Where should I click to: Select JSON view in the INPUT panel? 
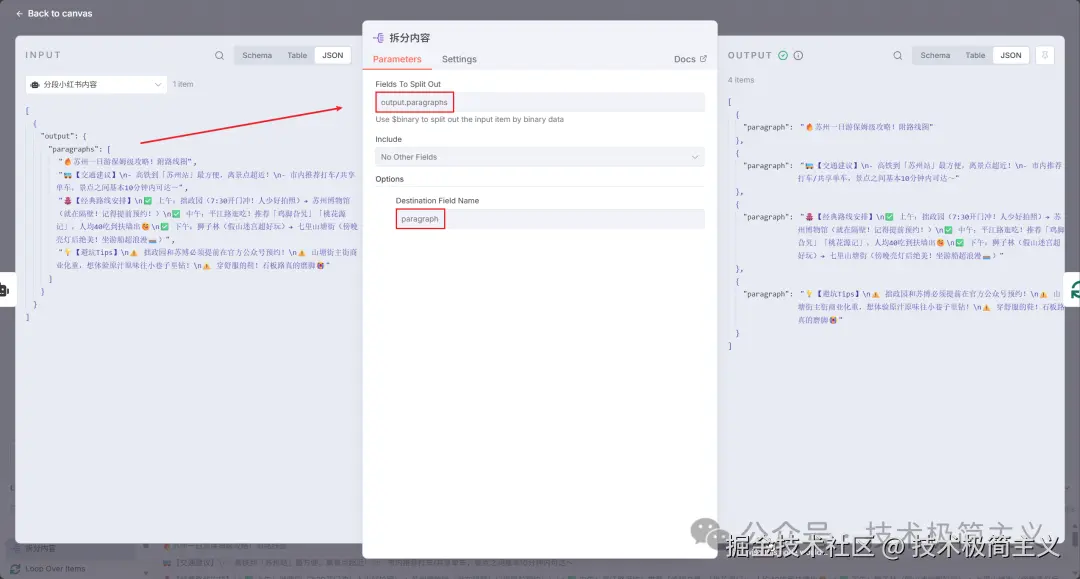(x=333, y=55)
